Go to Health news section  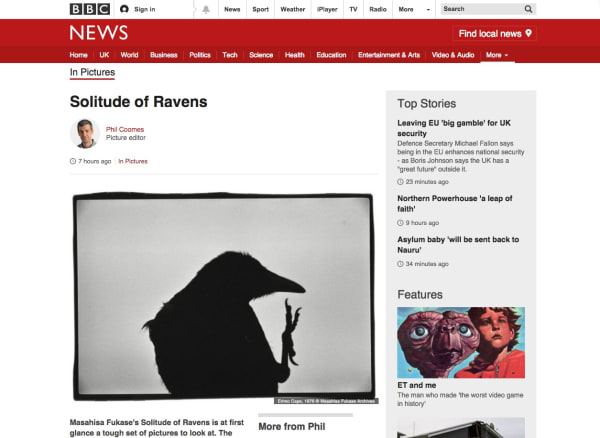tap(295, 55)
